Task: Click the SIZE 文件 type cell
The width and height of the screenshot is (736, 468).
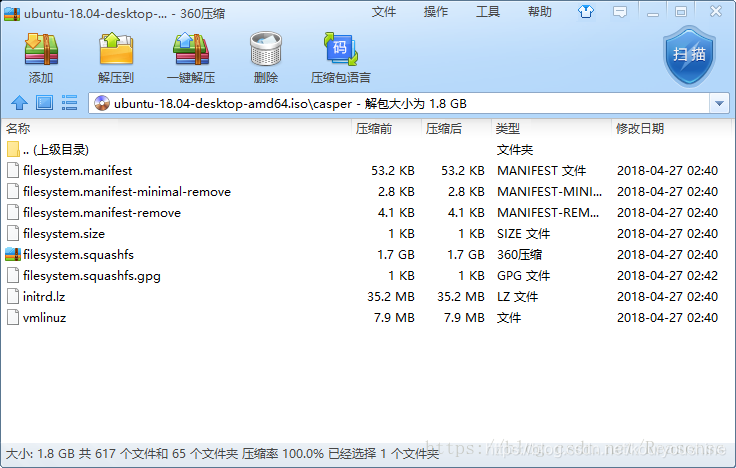Action: (x=523, y=234)
